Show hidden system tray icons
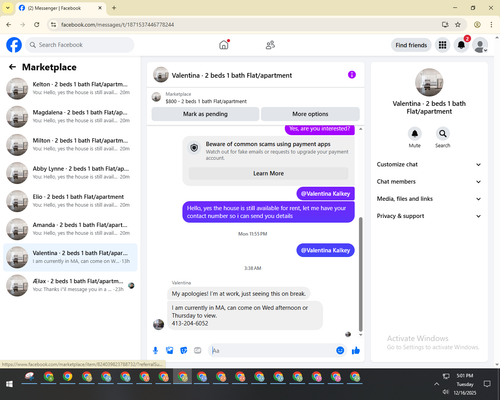 click(436, 384)
